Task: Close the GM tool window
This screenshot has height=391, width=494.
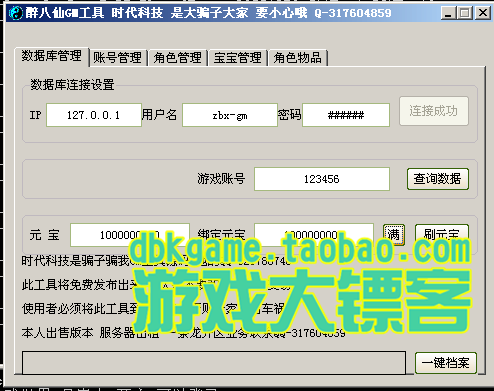Action: [x=483, y=13]
